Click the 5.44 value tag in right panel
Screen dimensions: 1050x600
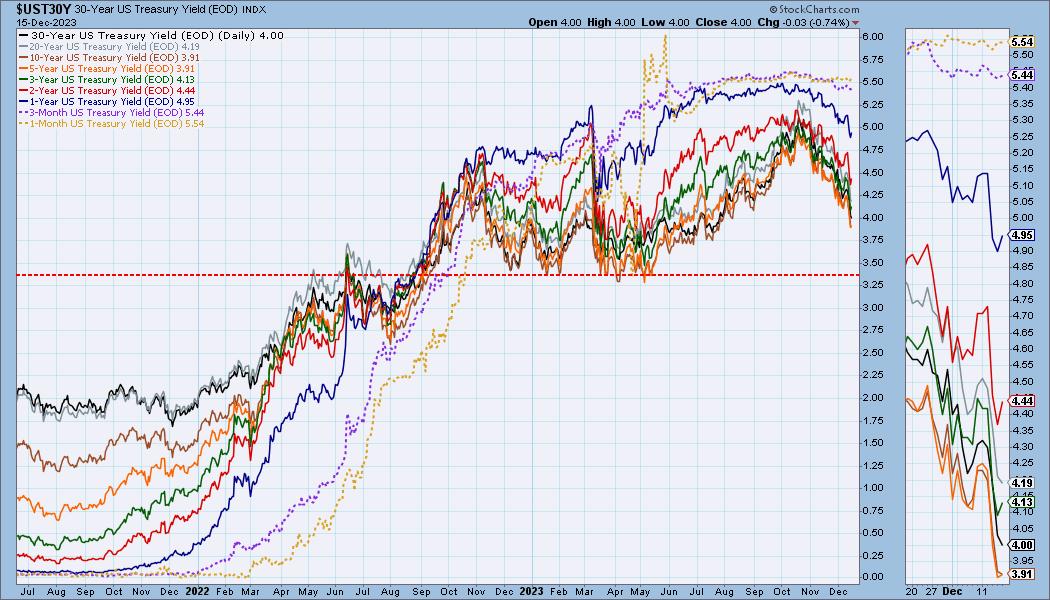(x=1022, y=75)
